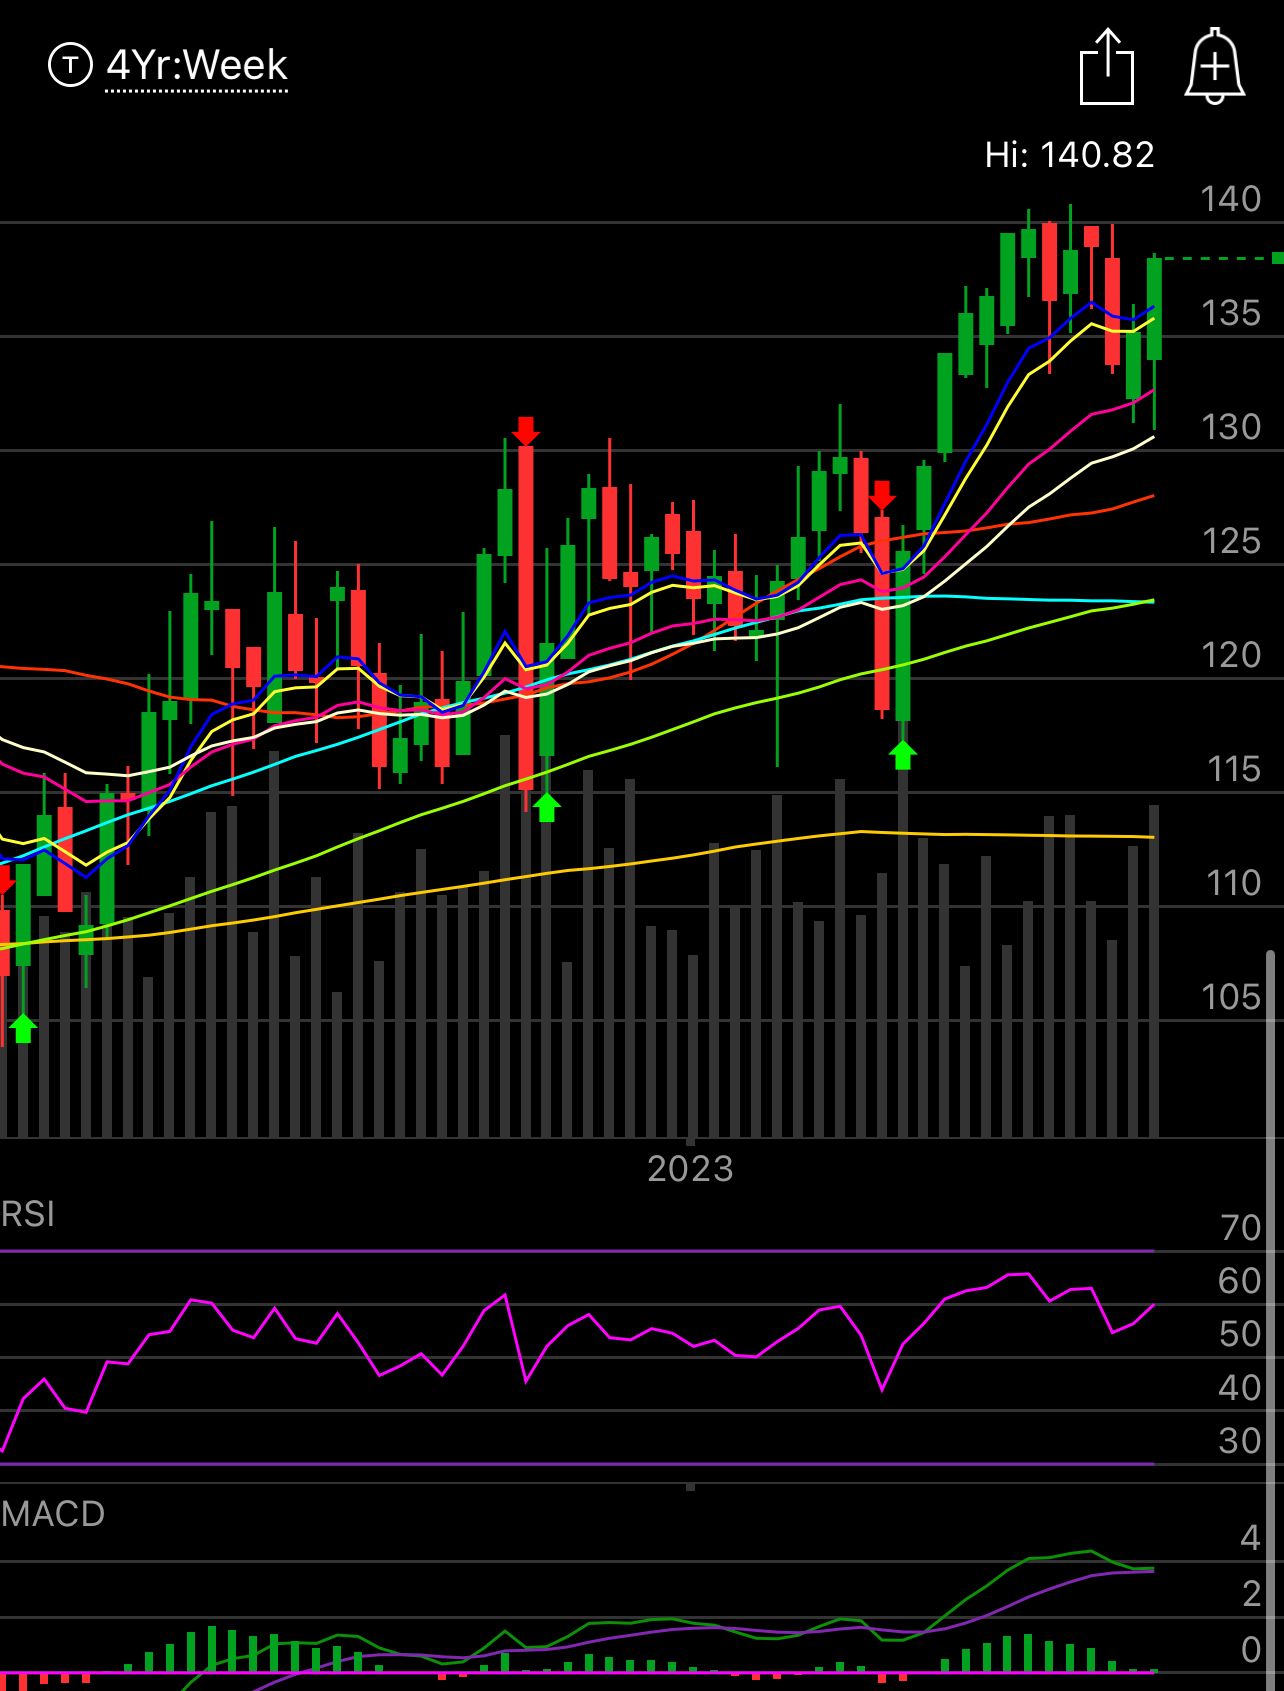
Task: Tap the 115 price axis label
Action: [x=1234, y=769]
